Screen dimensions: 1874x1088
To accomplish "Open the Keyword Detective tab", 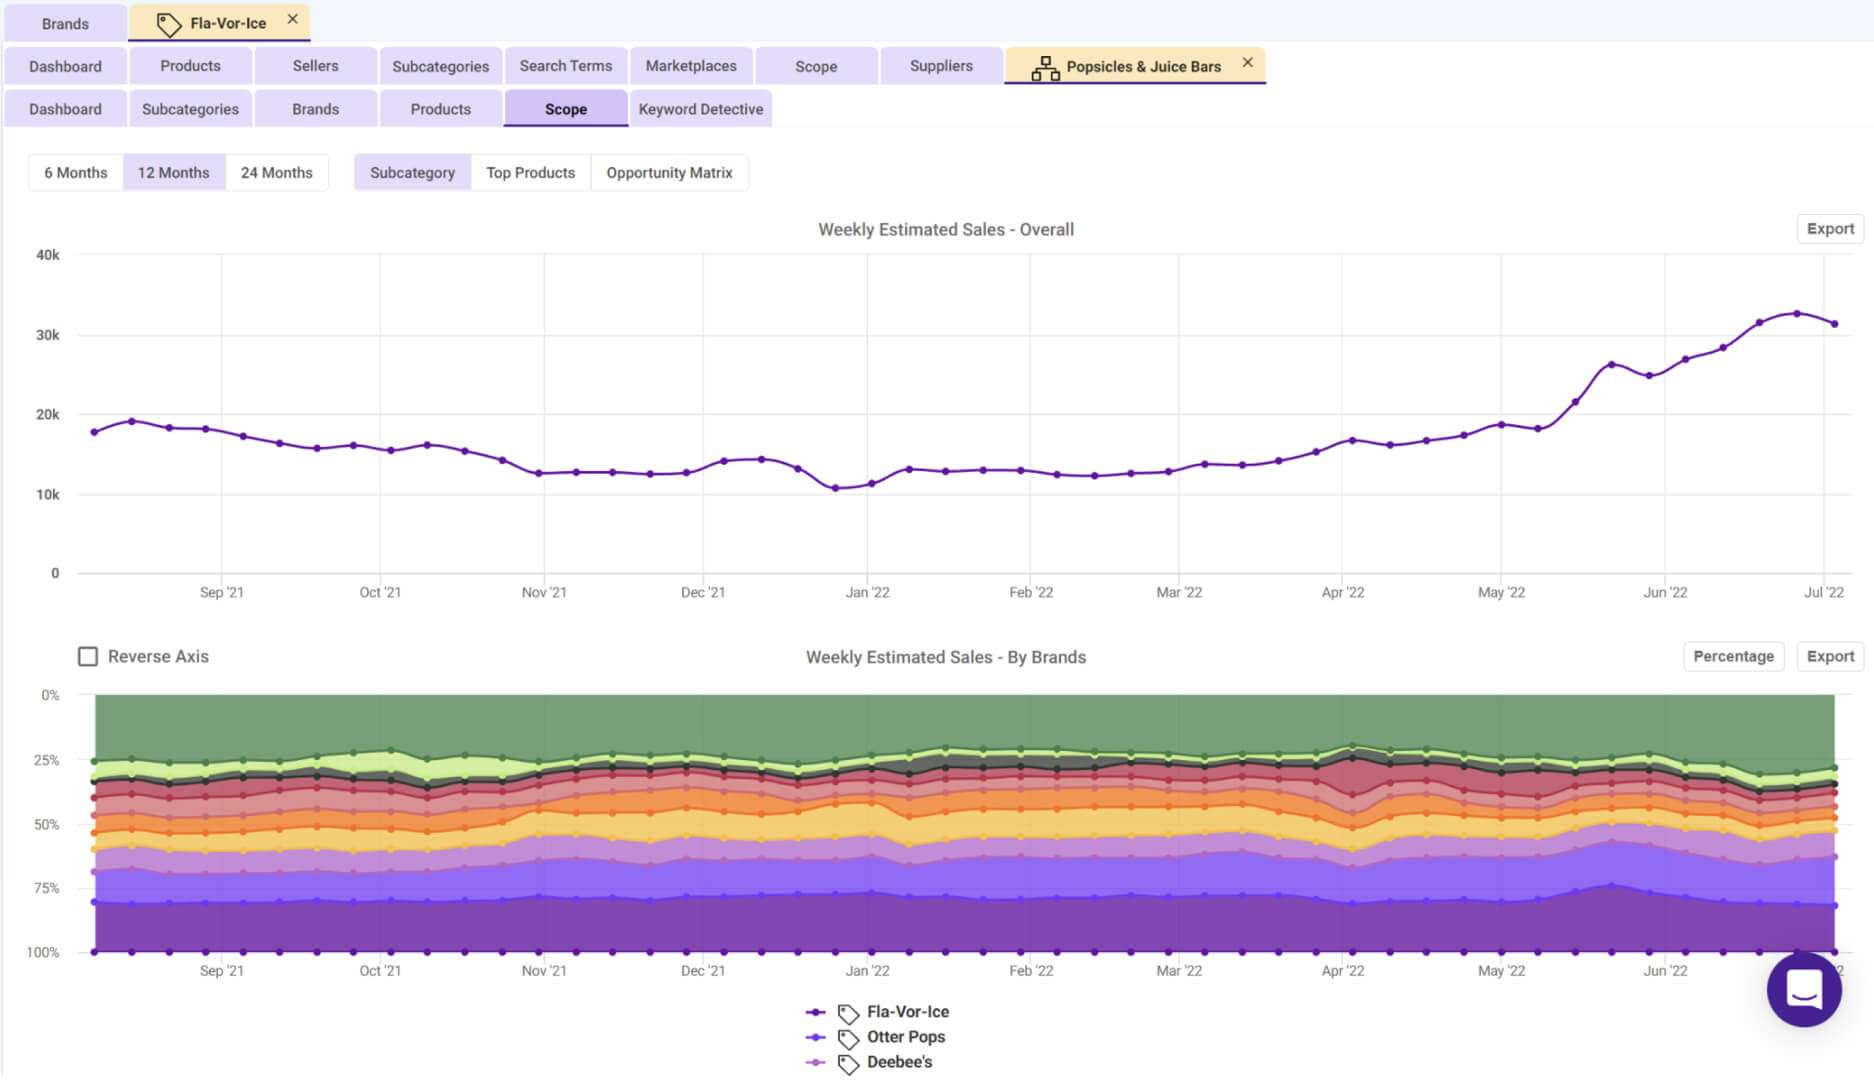I will [x=700, y=109].
